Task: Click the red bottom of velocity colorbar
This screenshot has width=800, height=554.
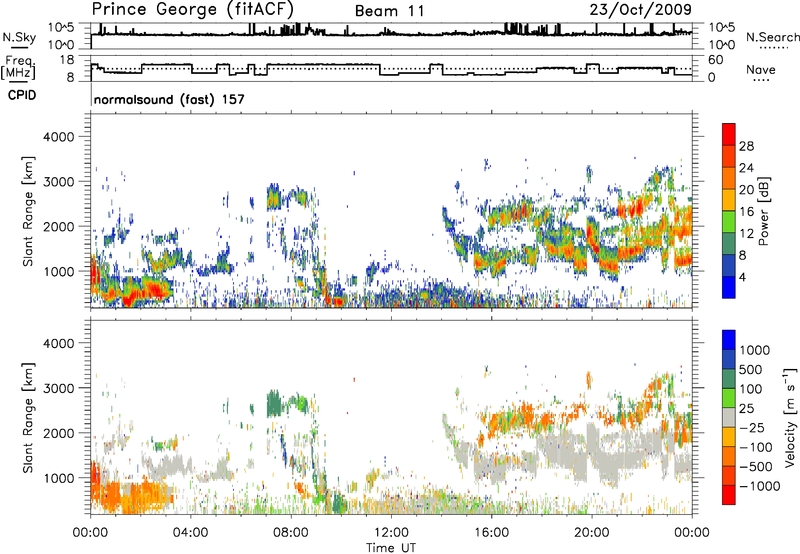Action: point(729,495)
